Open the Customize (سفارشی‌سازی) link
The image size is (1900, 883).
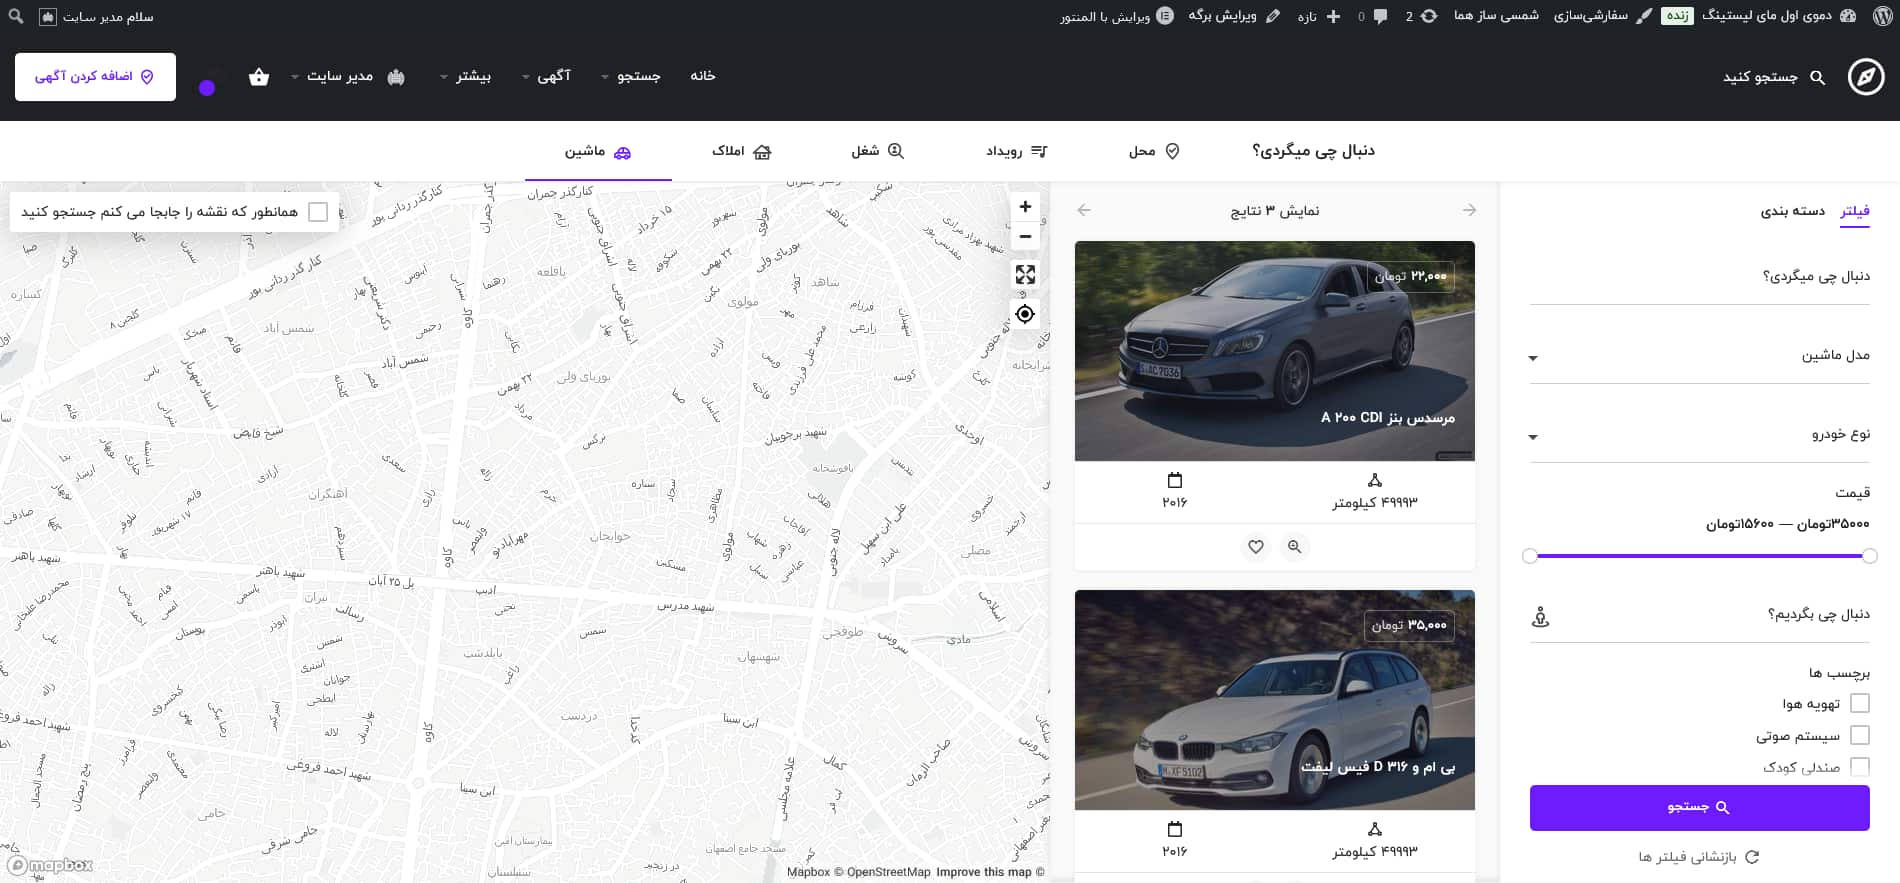tap(1603, 16)
